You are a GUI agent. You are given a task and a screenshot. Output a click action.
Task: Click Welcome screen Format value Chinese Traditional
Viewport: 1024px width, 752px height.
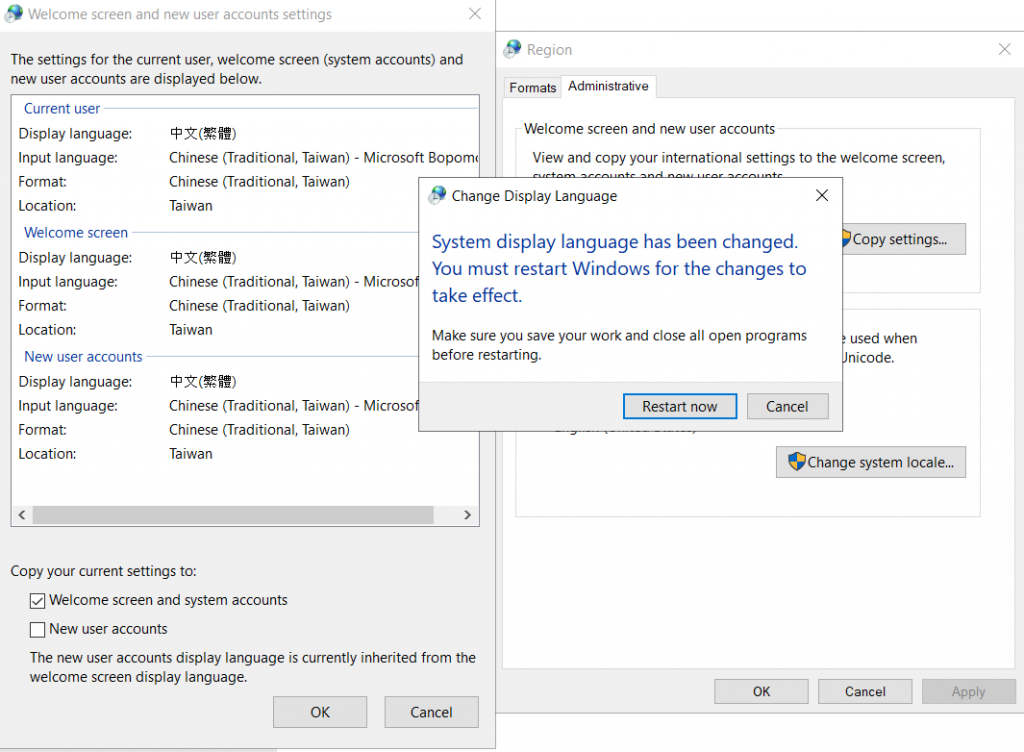pyautogui.click(x=259, y=306)
